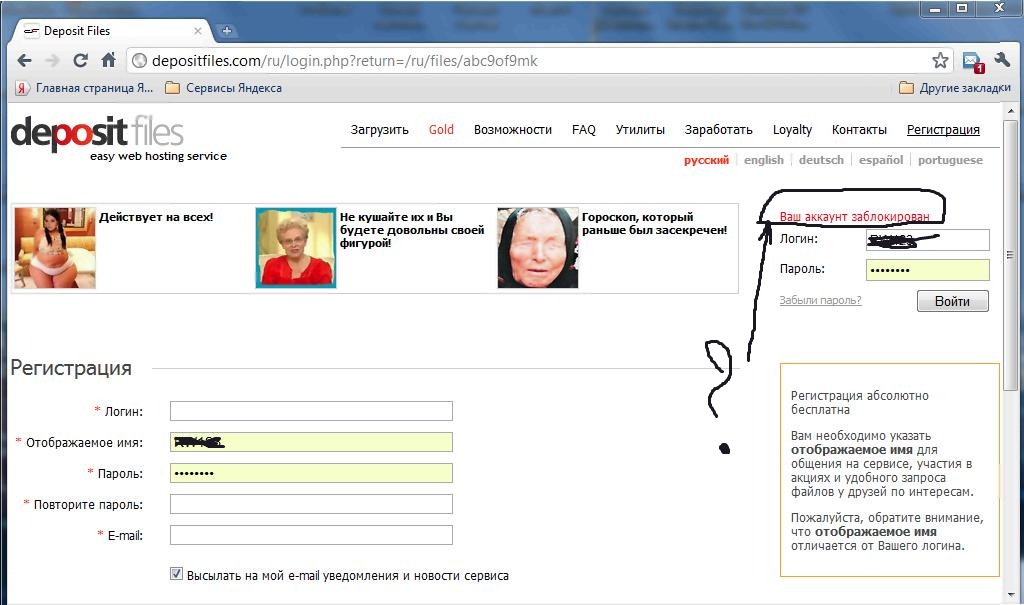Switch language to portuguese

tap(950, 160)
